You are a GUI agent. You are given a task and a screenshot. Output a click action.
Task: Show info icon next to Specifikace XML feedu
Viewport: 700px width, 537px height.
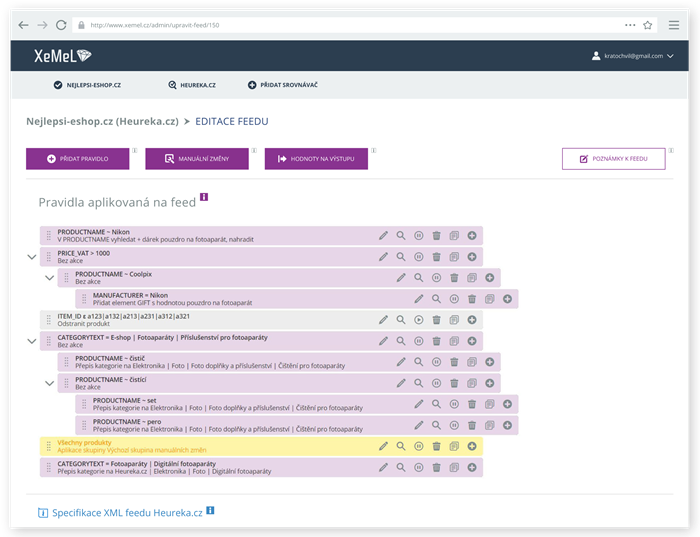click(x=210, y=510)
